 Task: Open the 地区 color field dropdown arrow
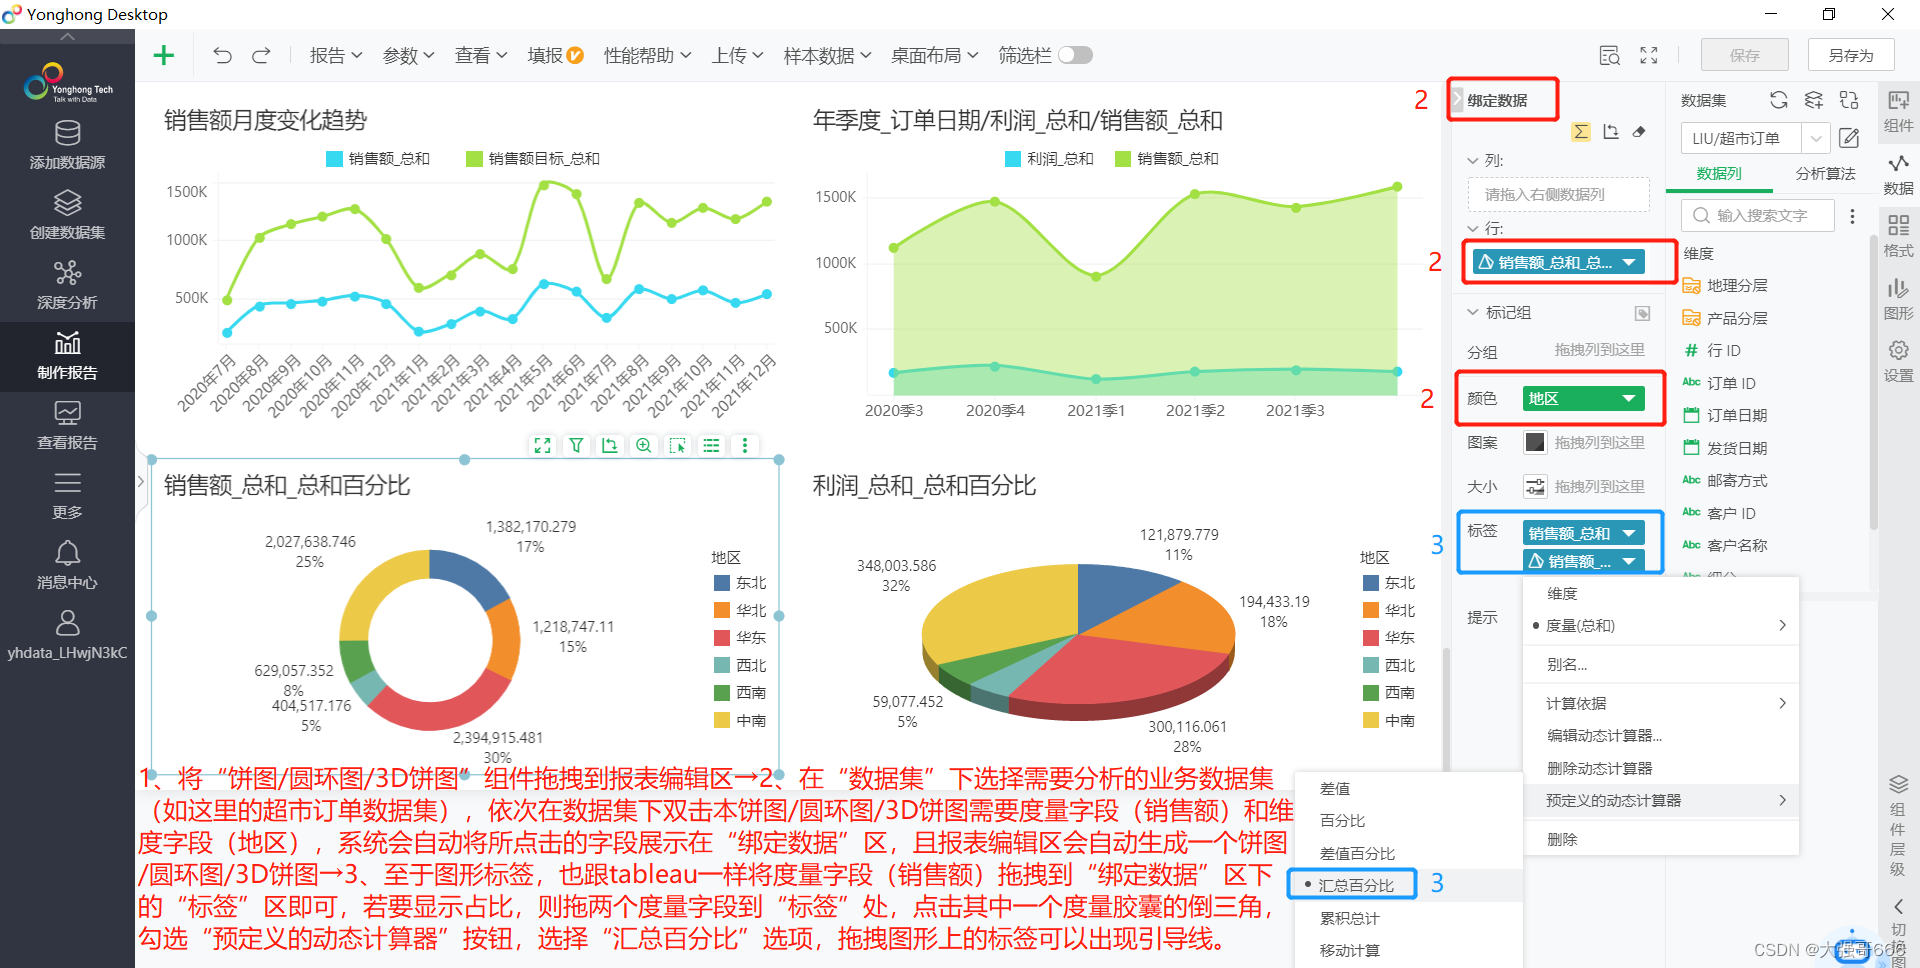(1629, 398)
